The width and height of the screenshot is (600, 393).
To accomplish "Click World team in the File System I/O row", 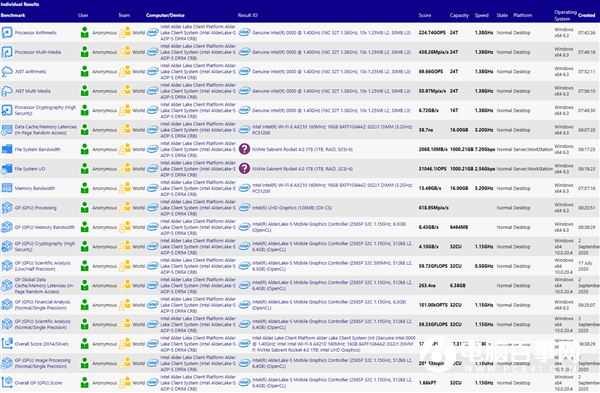I will point(139,169).
